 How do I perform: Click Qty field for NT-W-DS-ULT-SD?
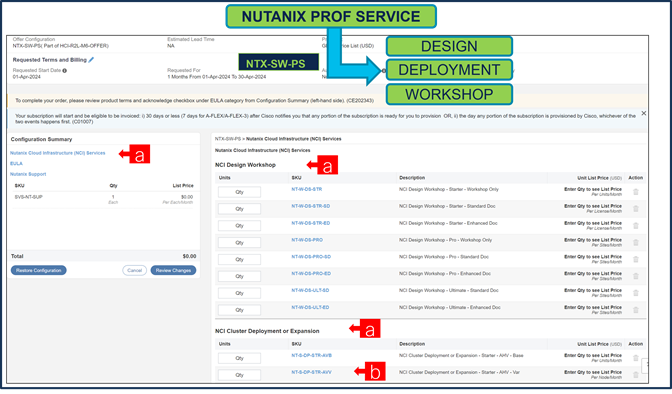(x=239, y=293)
